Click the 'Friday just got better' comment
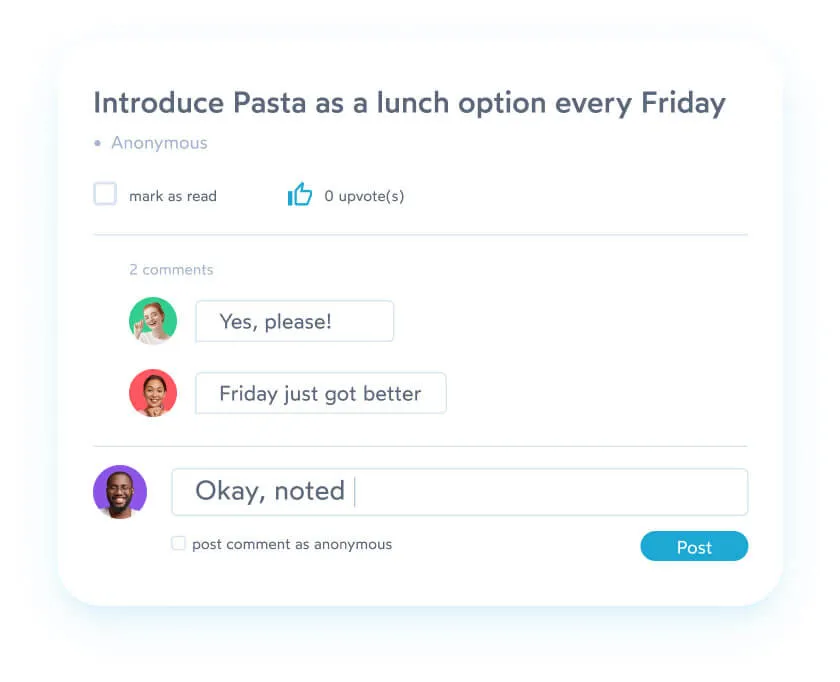 coord(320,393)
